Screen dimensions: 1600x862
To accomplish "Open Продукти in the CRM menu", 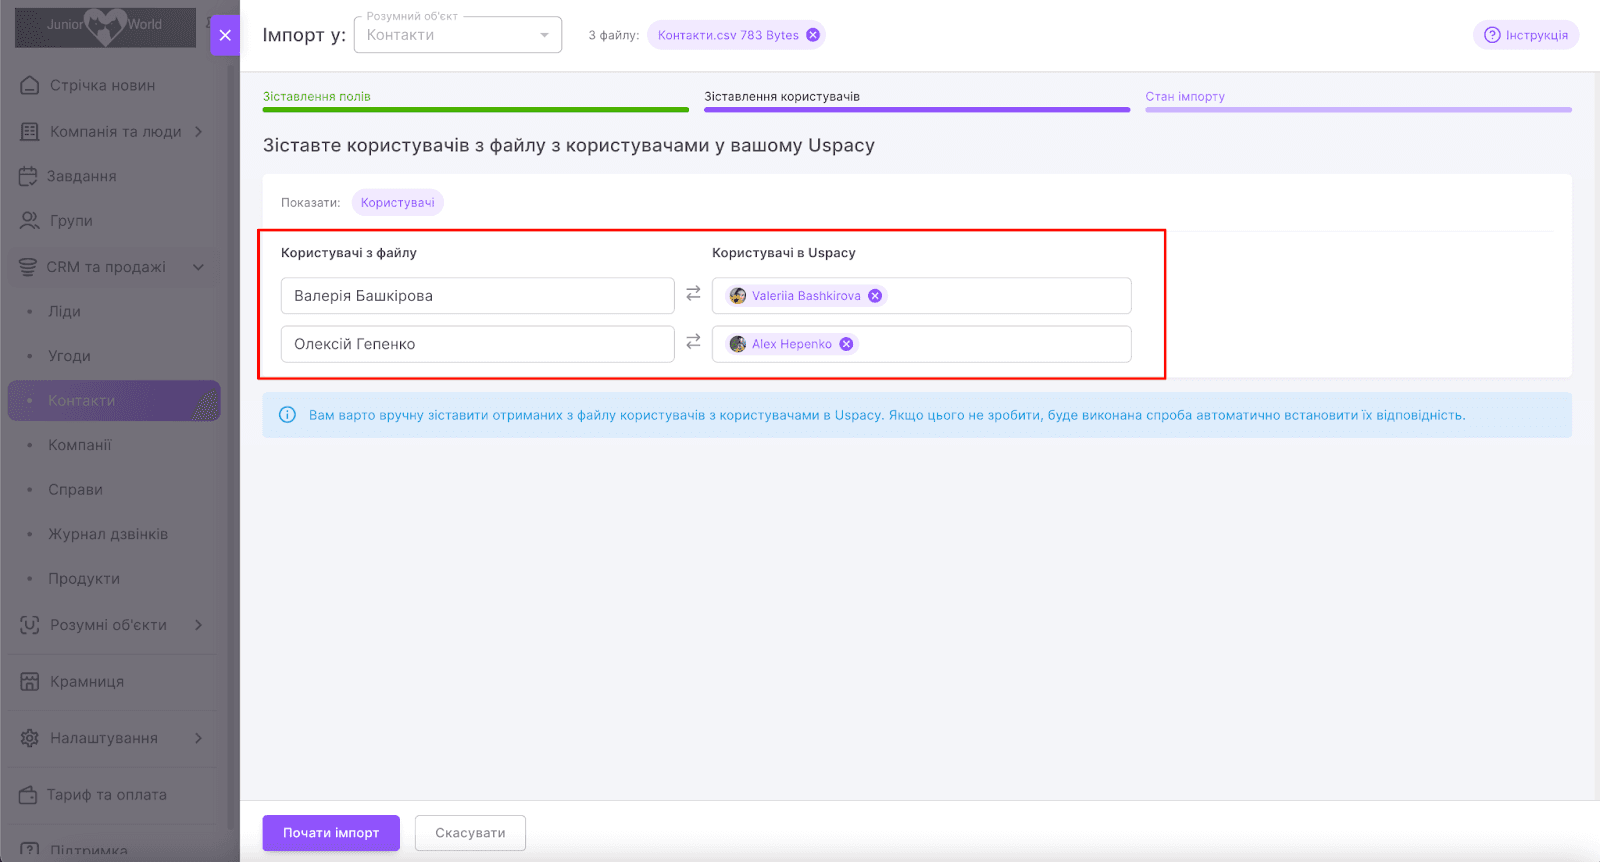I will (84, 579).
